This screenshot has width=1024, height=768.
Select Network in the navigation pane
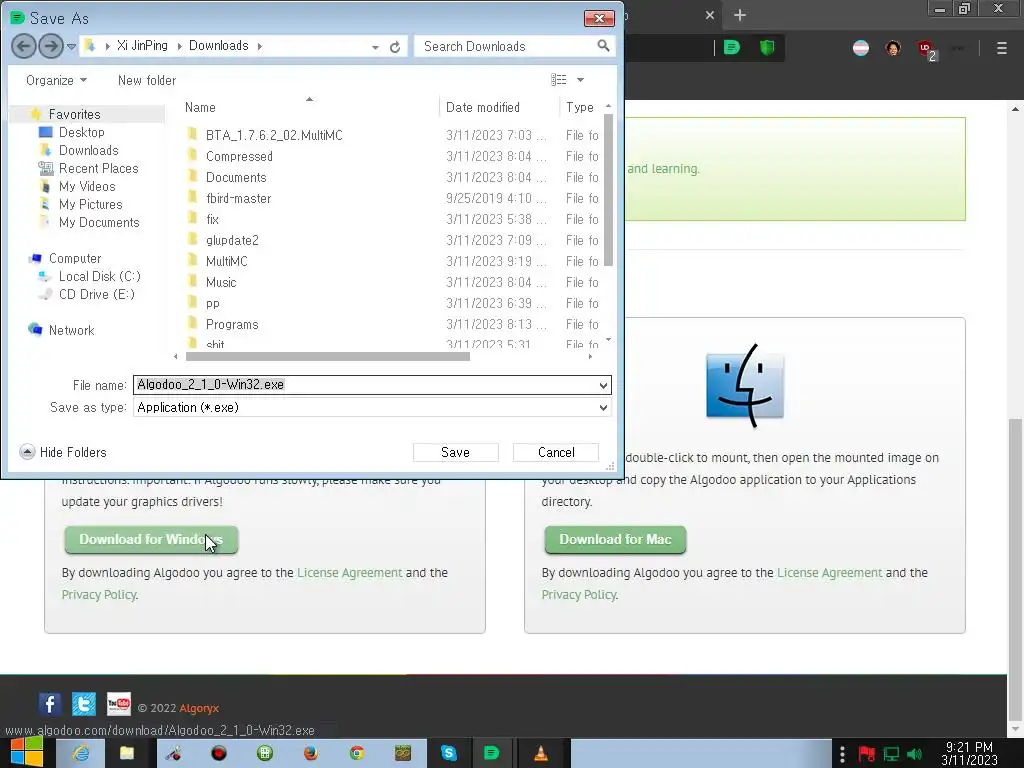coord(71,330)
